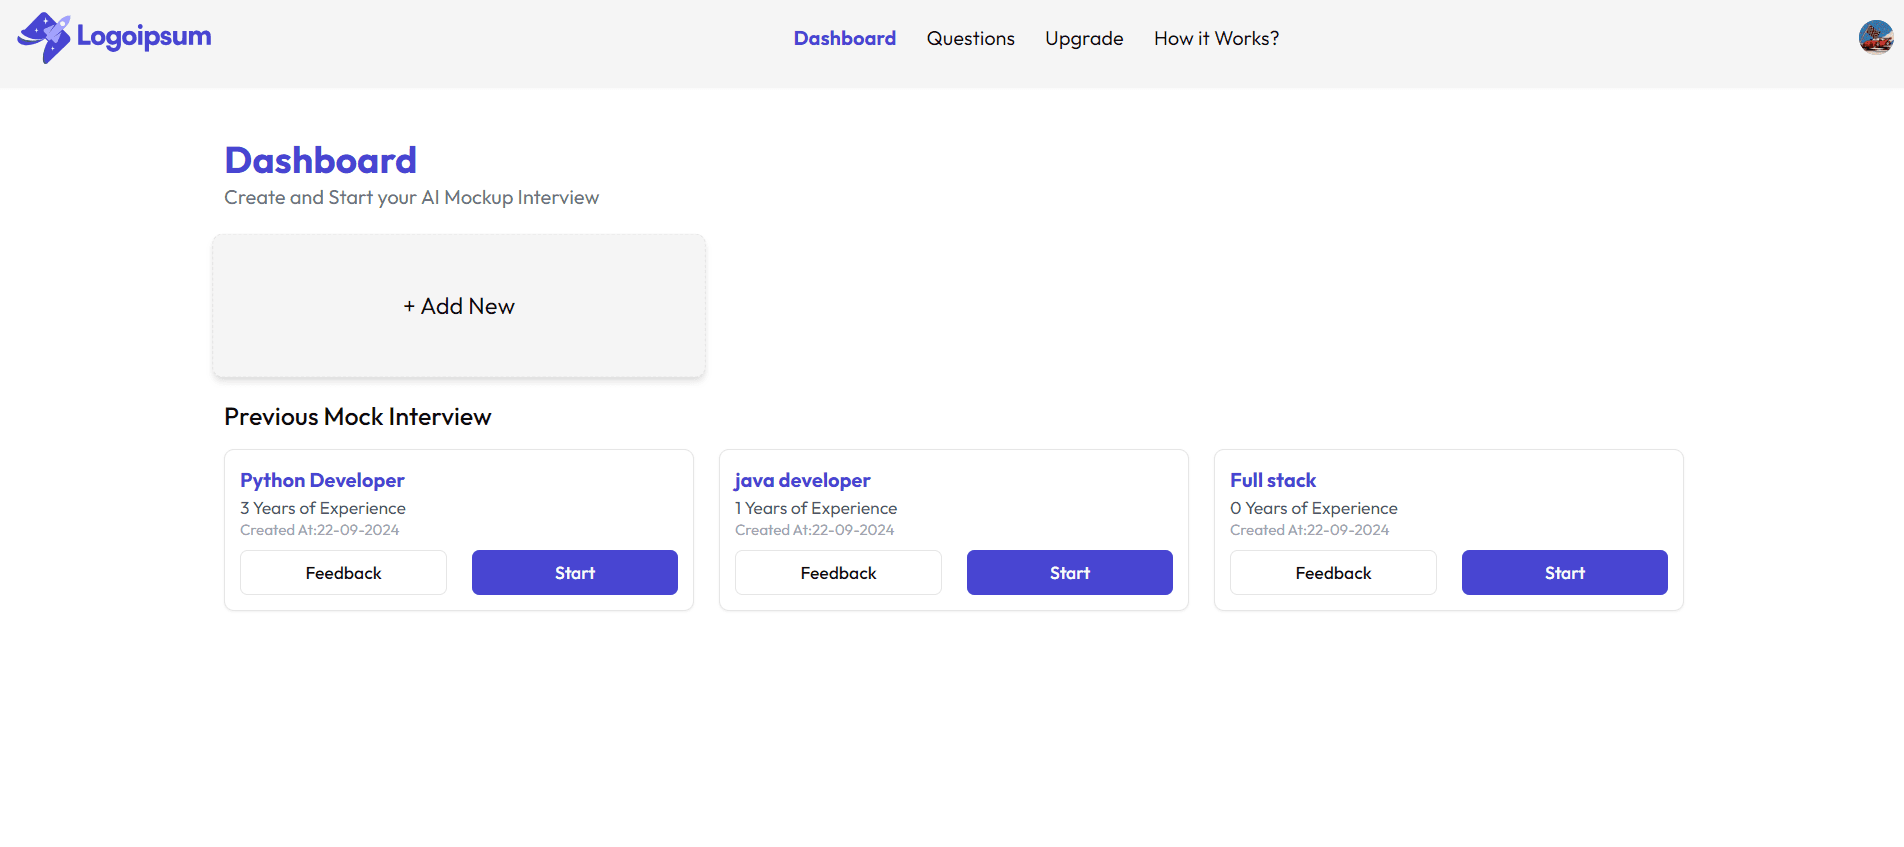Click Created At date on java developer card
1904x847 pixels.
pyautogui.click(x=815, y=530)
